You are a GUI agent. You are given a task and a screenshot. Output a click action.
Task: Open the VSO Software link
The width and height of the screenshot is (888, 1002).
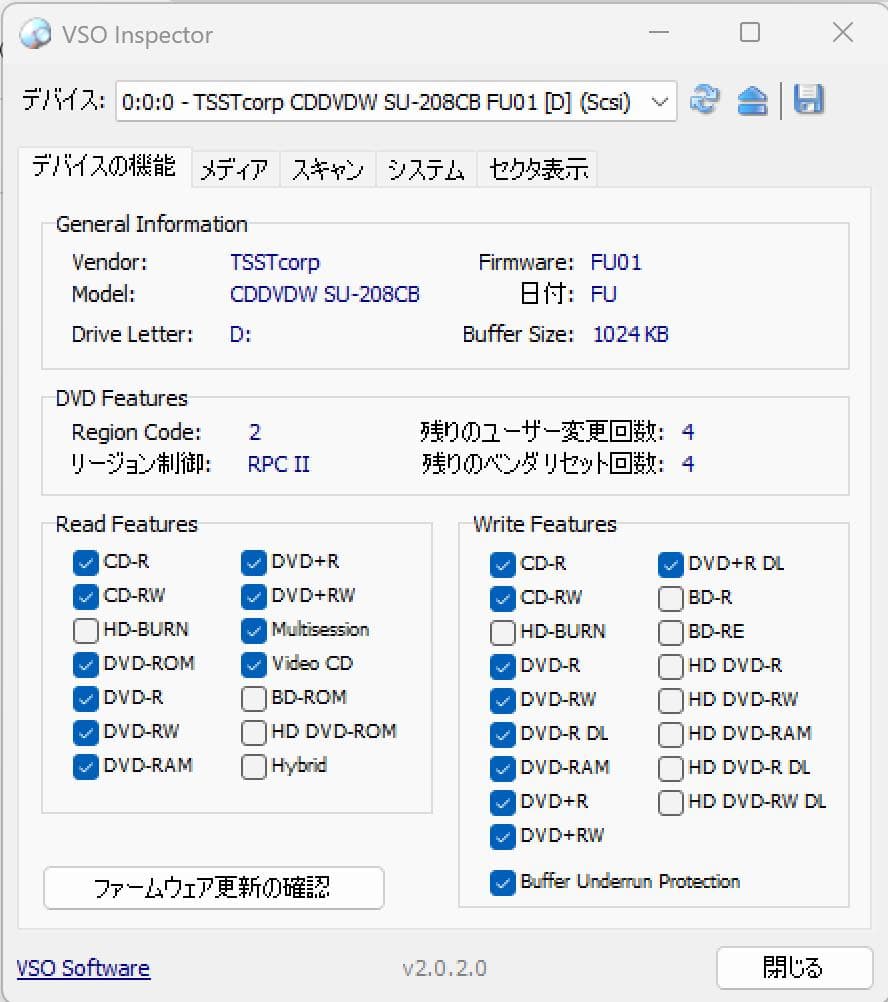(x=83, y=968)
